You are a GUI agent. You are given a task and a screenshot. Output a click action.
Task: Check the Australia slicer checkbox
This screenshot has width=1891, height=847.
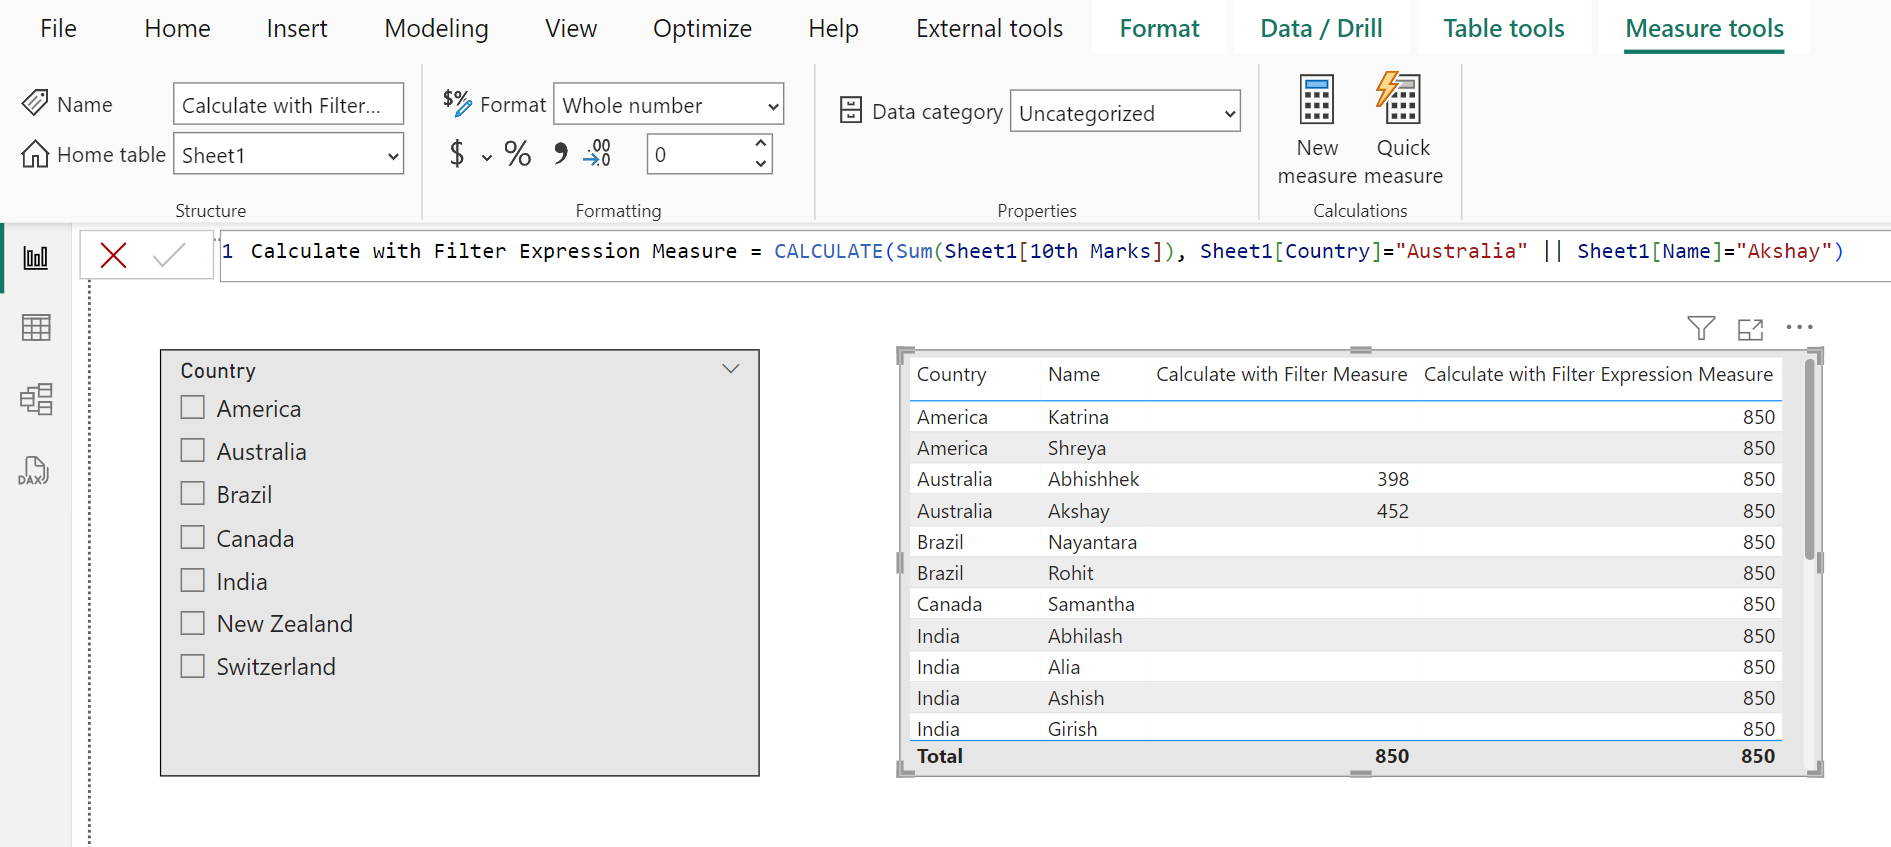point(193,451)
